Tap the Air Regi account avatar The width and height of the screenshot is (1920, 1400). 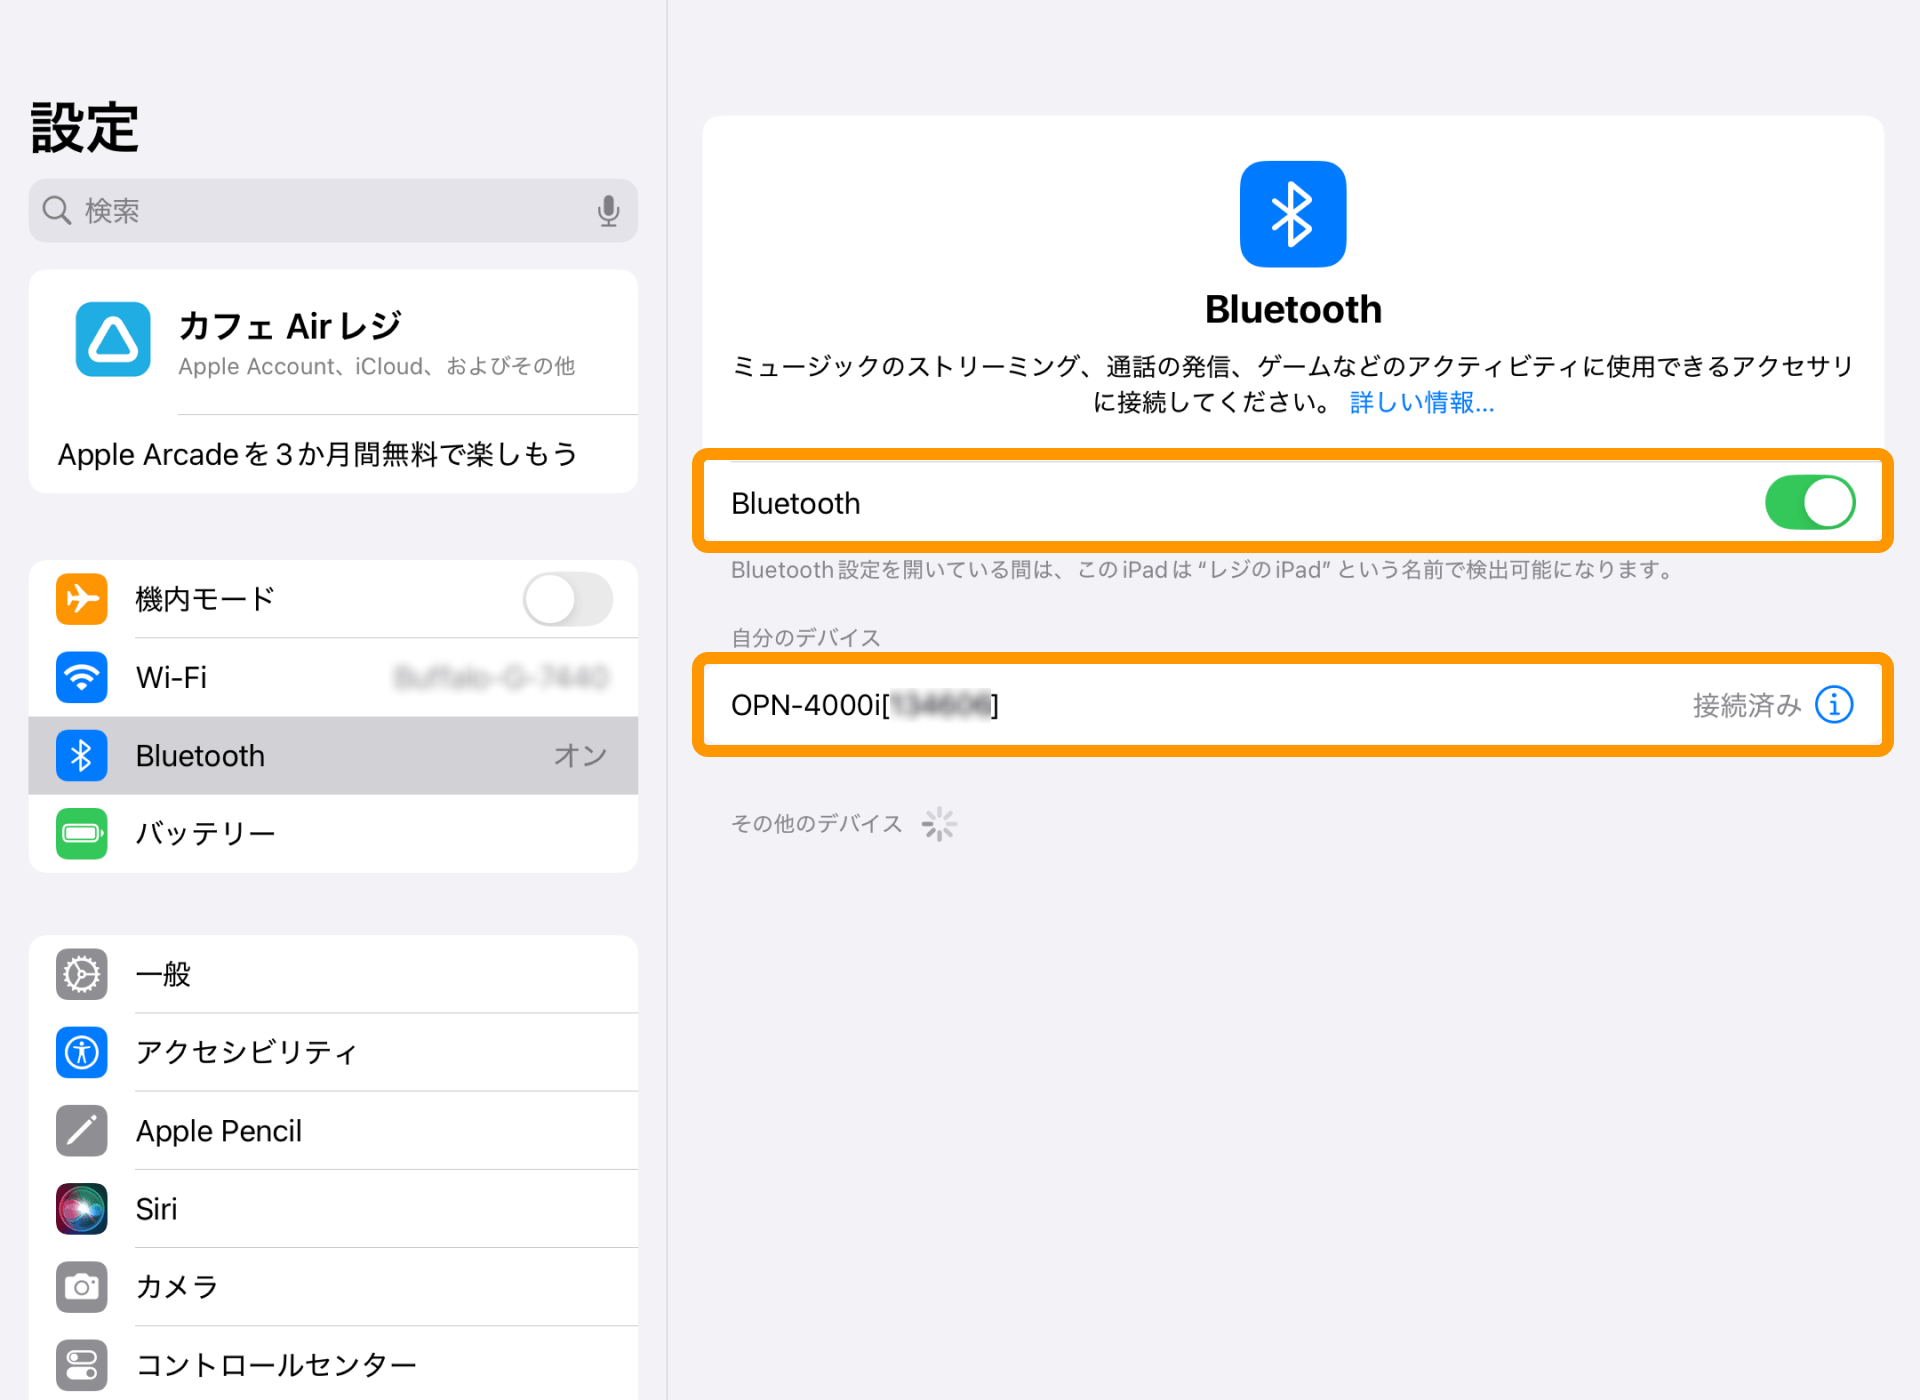pos(113,339)
